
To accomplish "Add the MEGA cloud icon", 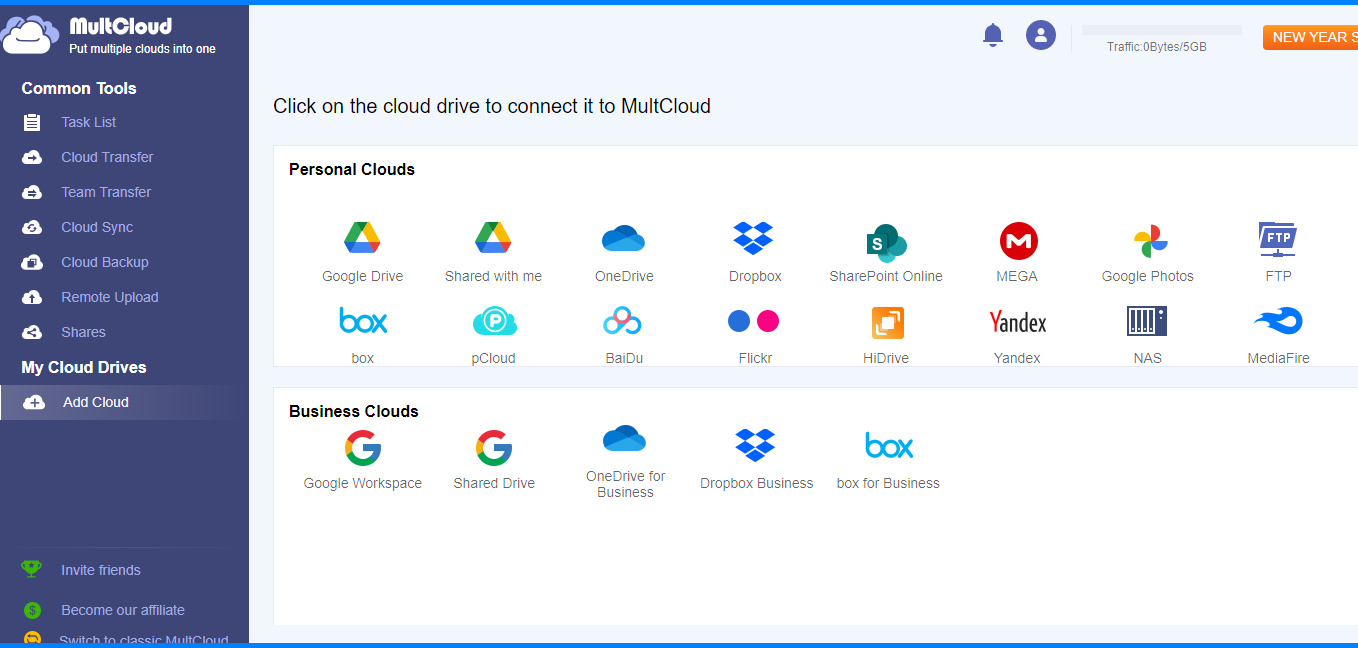I will coord(1018,241).
